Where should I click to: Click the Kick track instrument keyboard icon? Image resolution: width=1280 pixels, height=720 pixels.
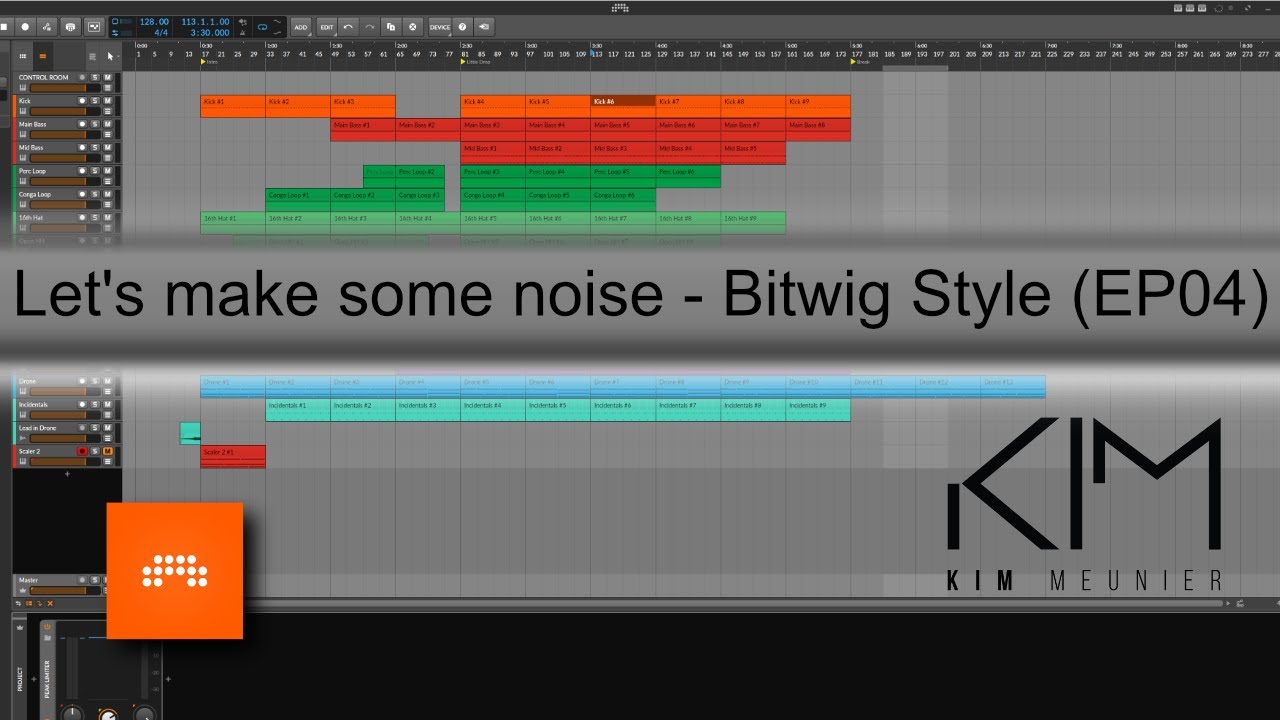23,112
